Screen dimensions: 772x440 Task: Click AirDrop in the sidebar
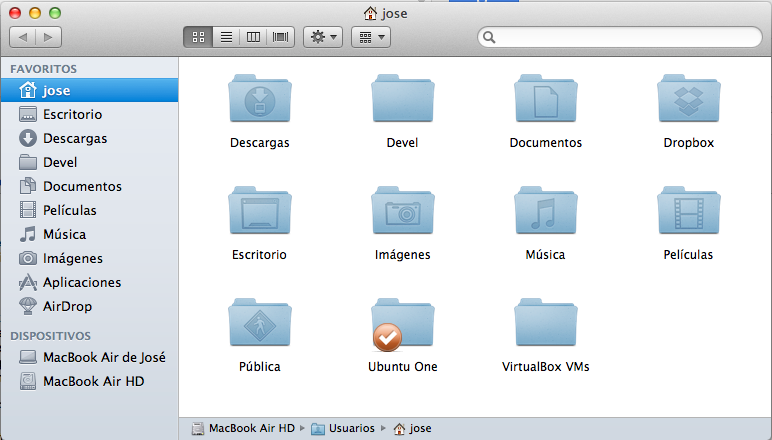(x=67, y=306)
